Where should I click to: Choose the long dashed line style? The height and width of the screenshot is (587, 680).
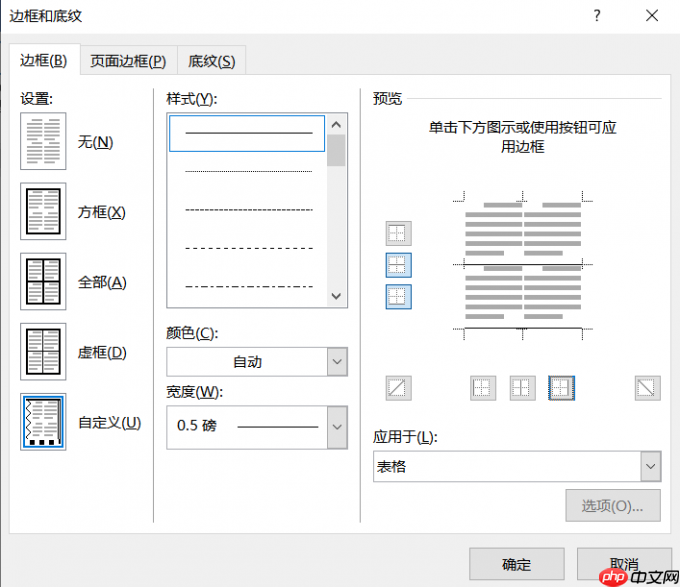coord(248,248)
